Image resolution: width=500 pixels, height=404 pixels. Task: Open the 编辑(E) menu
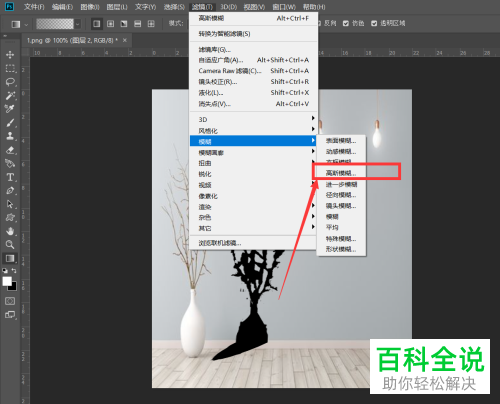tap(62, 7)
